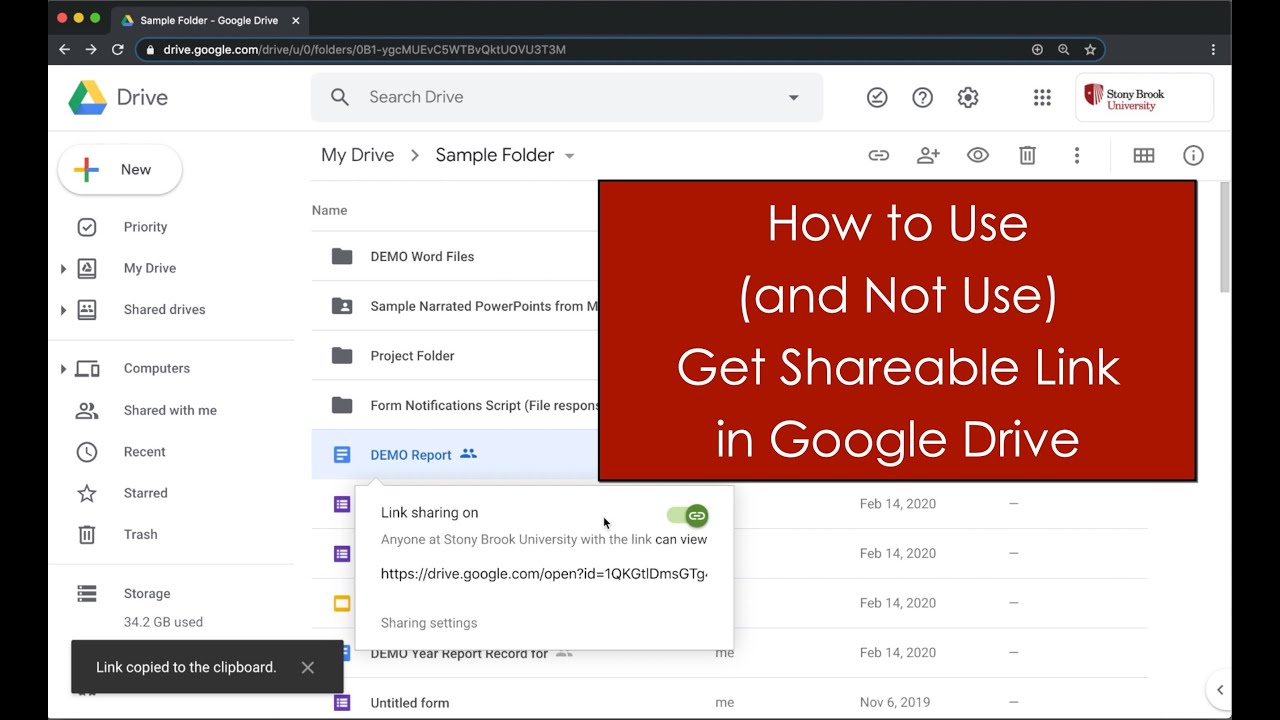Click the side panel collapse arrow
Image resolution: width=1280 pixels, height=720 pixels.
coord(1220,690)
